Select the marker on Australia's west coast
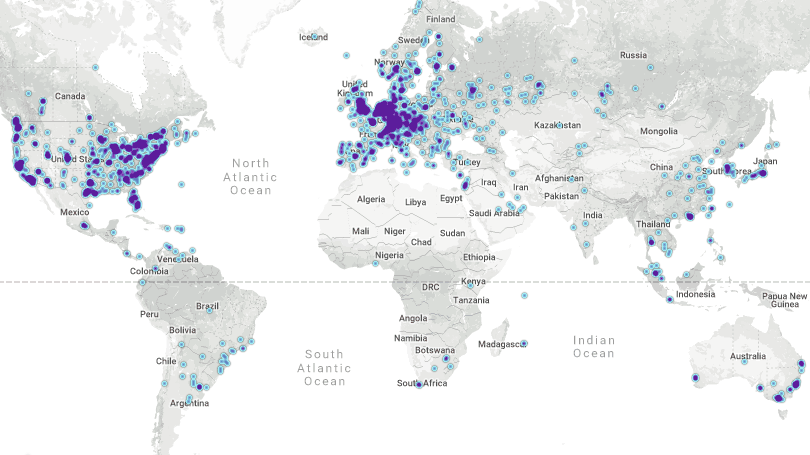 point(693,378)
